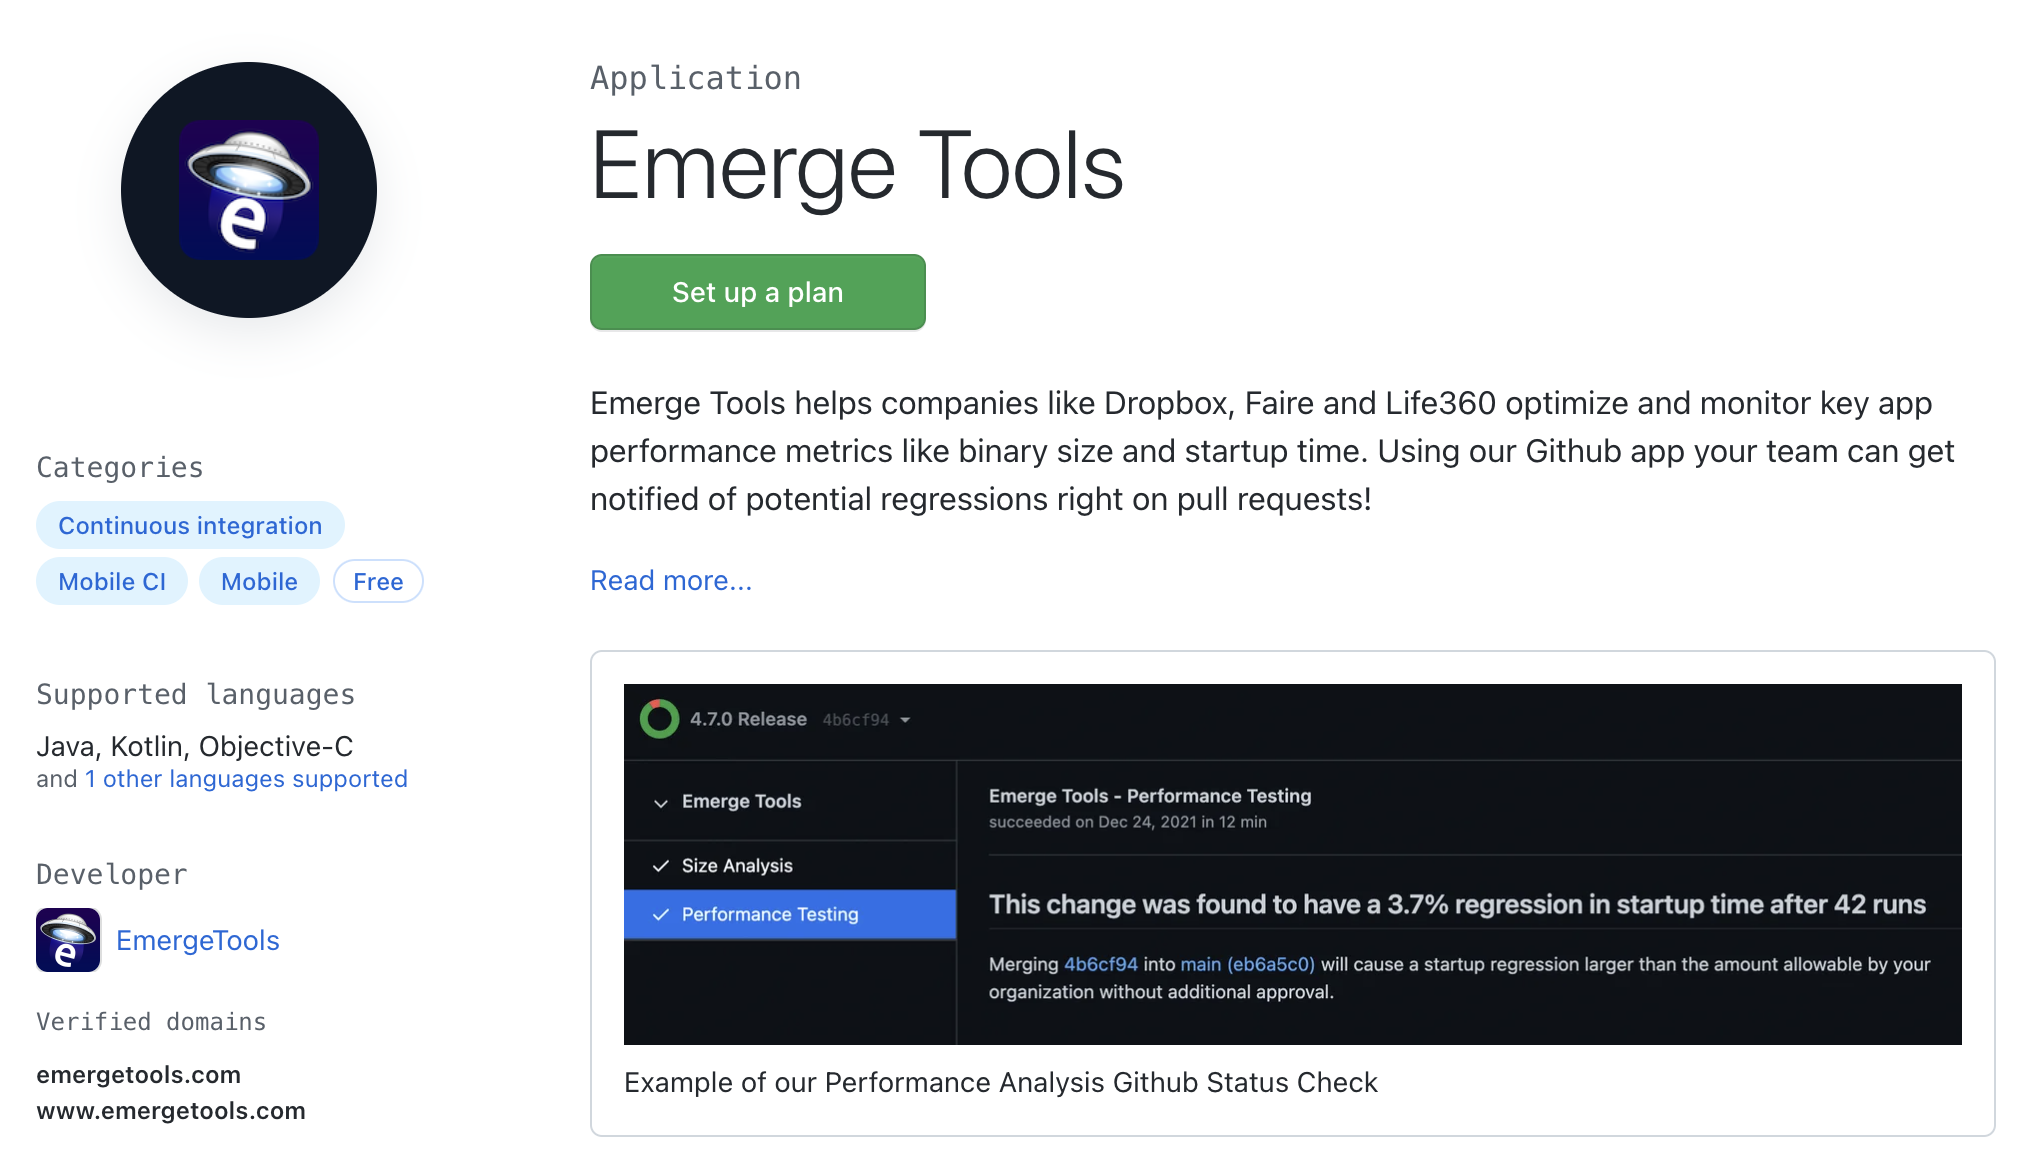Click the large Emerge Tools app logo
Viewport: 2020px width, 1158px height.
pyautogui.click(x=249, y=190)
